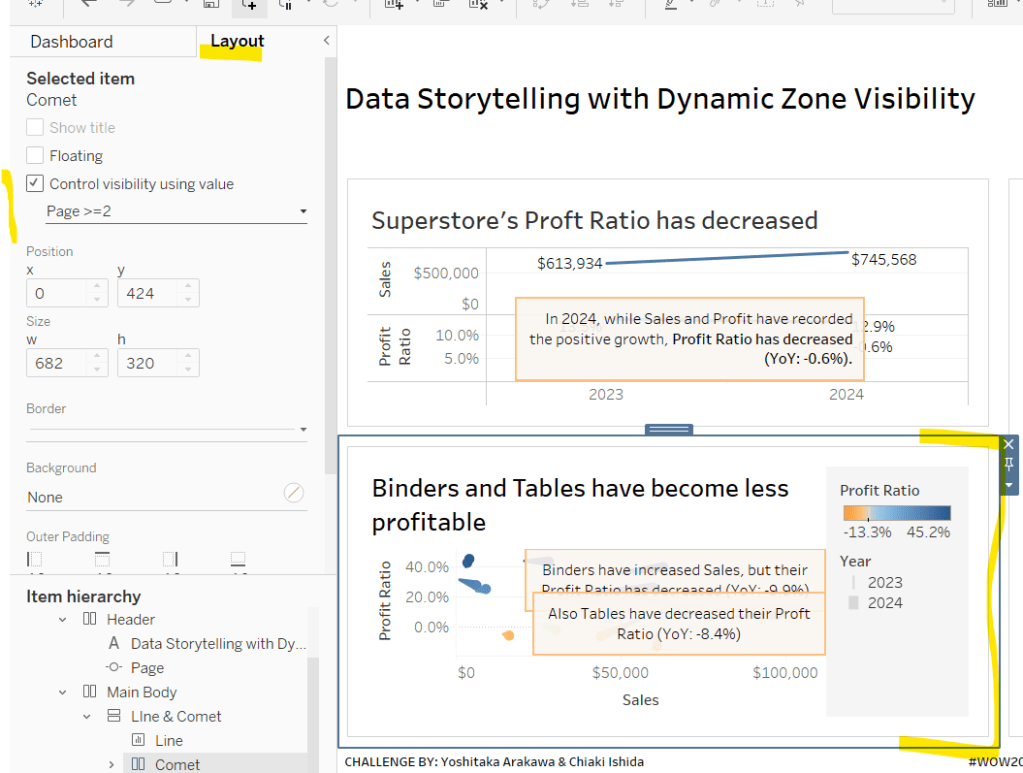Collapse the left side panel chevron
The height and width of the screenshot is (773, 1023).
326,41
